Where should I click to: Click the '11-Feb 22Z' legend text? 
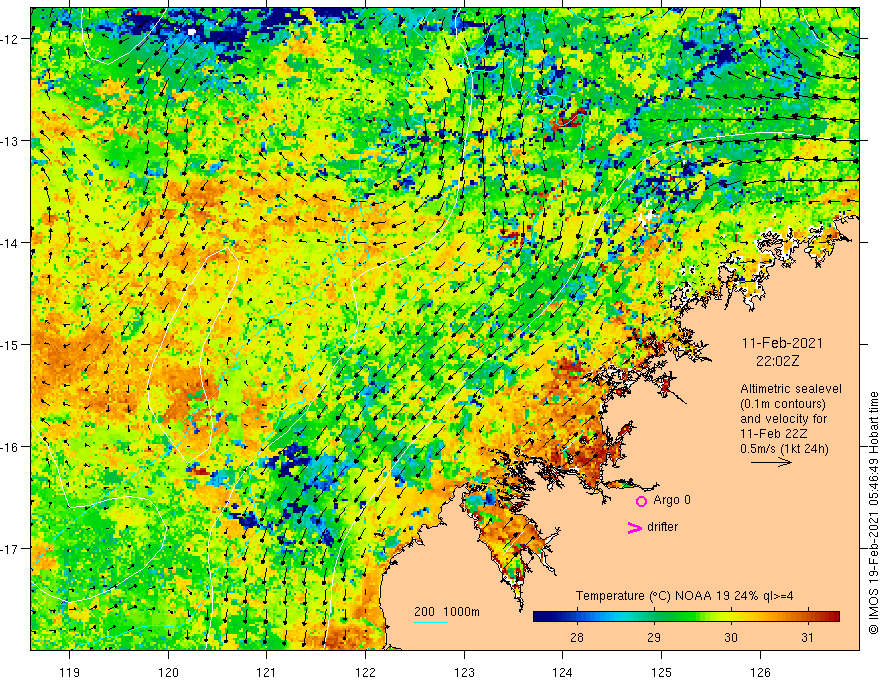point(776,434)
